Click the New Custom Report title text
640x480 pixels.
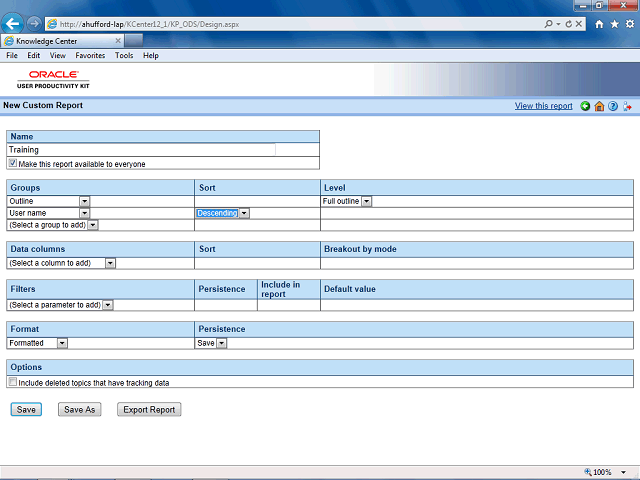point(43,105)
